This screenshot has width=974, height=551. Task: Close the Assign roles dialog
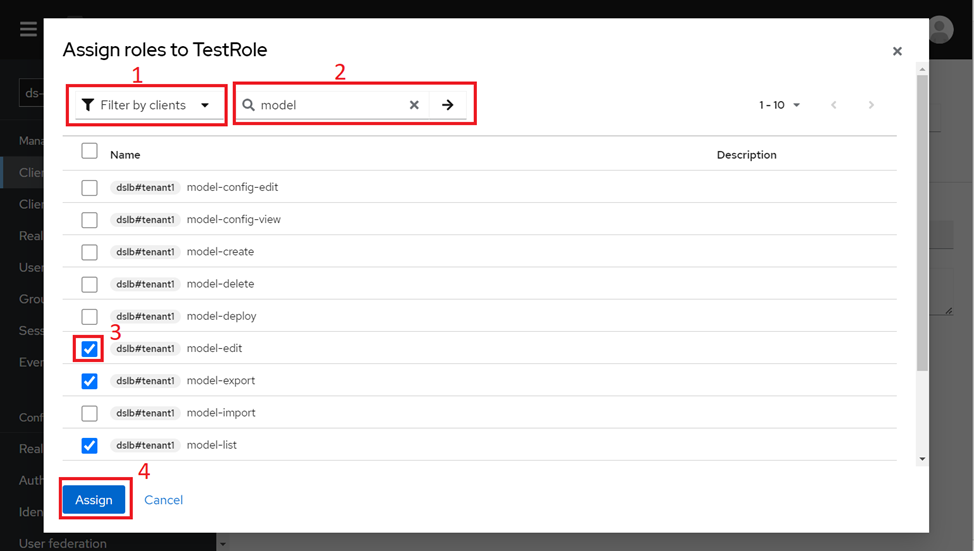tap(897, 51)
